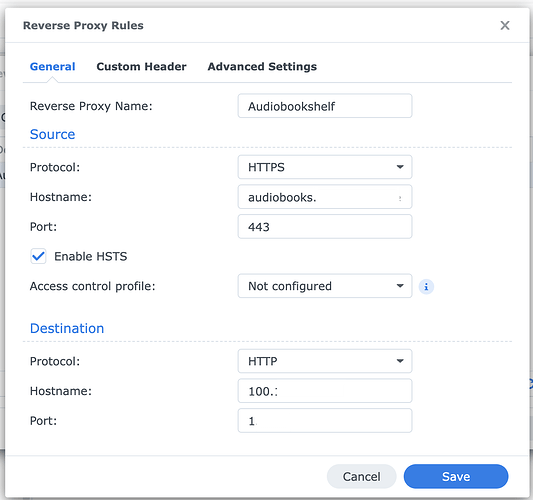Click the HTTPS dropdown arrow
The image size is (533, 500).
point(400,167)
